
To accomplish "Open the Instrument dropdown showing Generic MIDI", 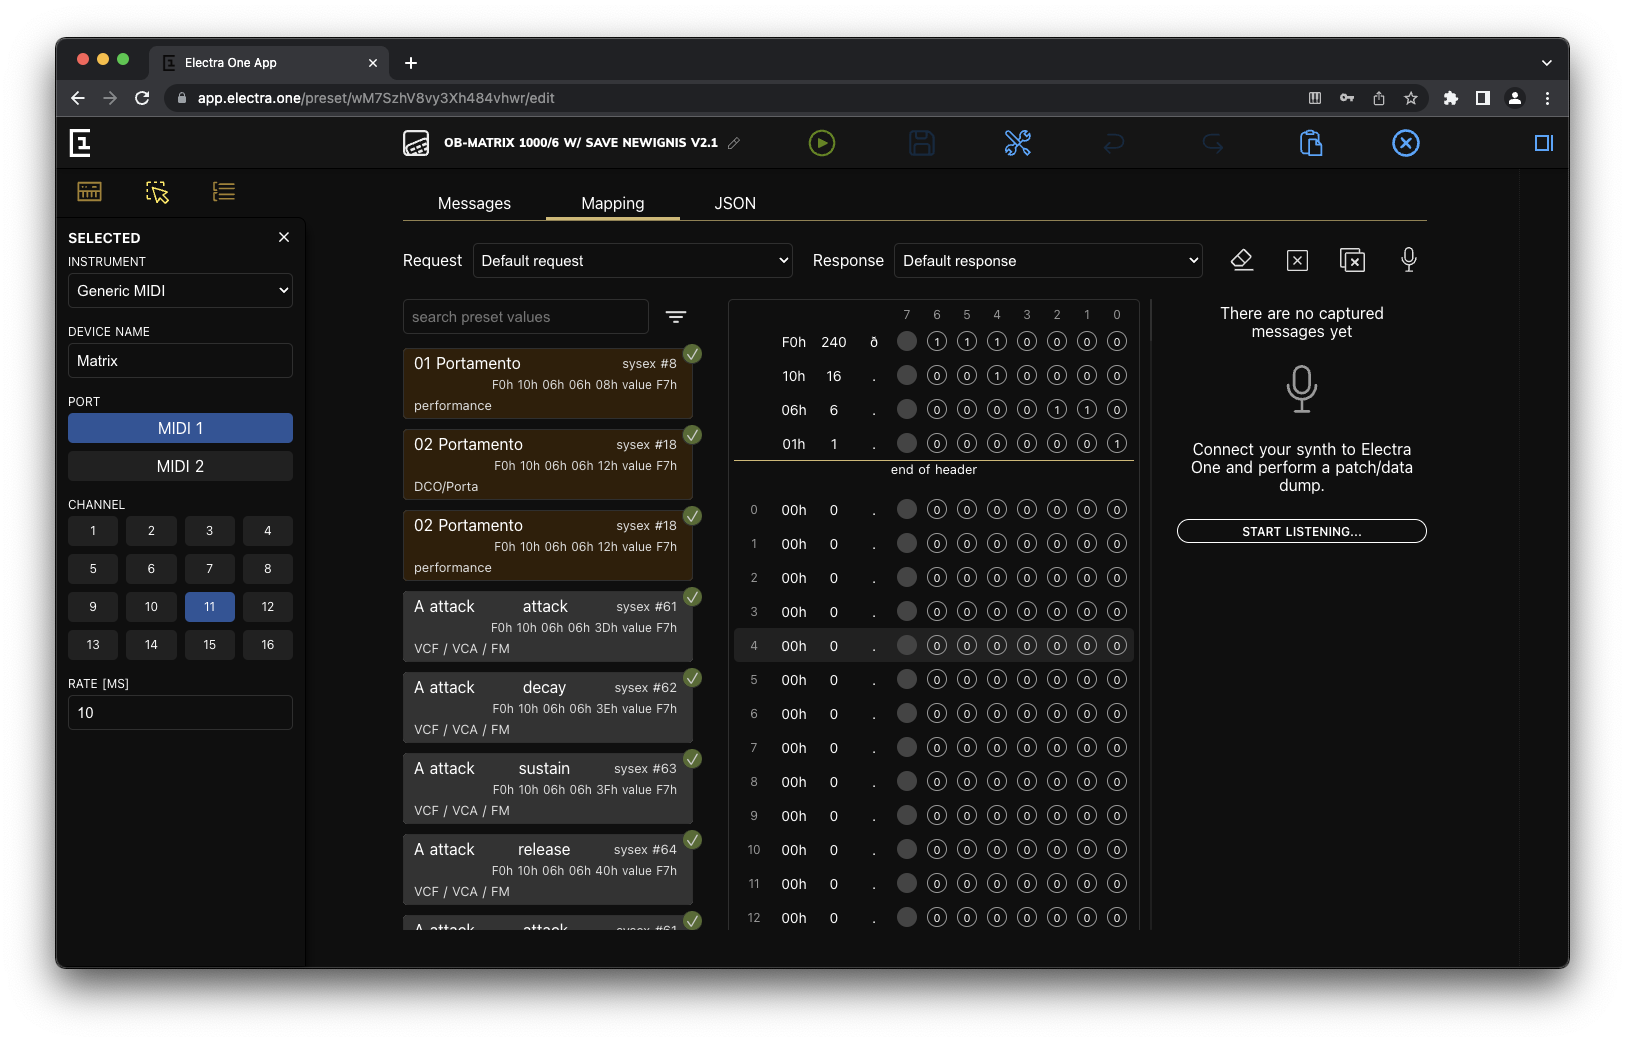I will point(180,291).
